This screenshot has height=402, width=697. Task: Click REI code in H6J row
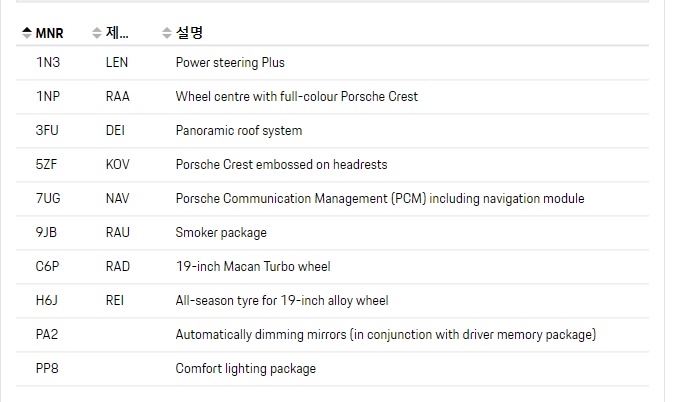pyautogui.click(x=115, y=301)
